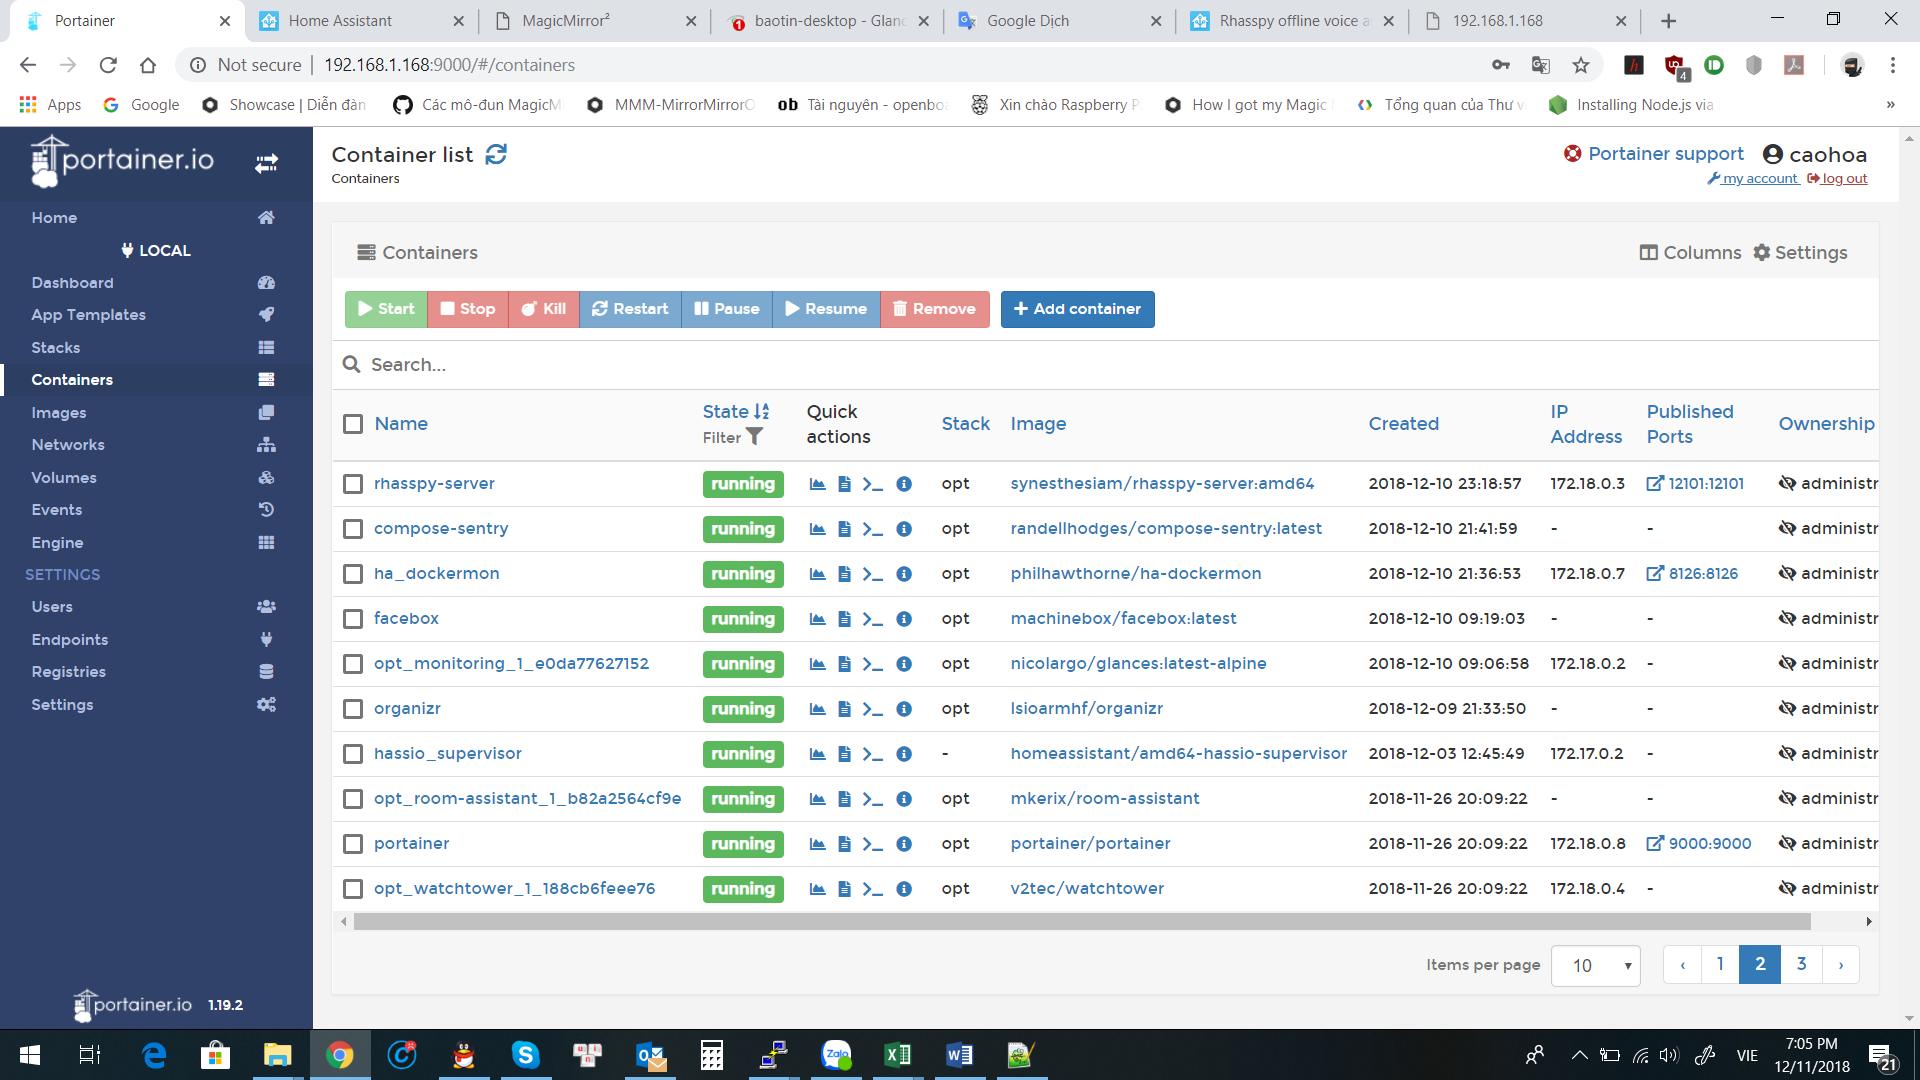Check the organizr container row

(352, 709)
